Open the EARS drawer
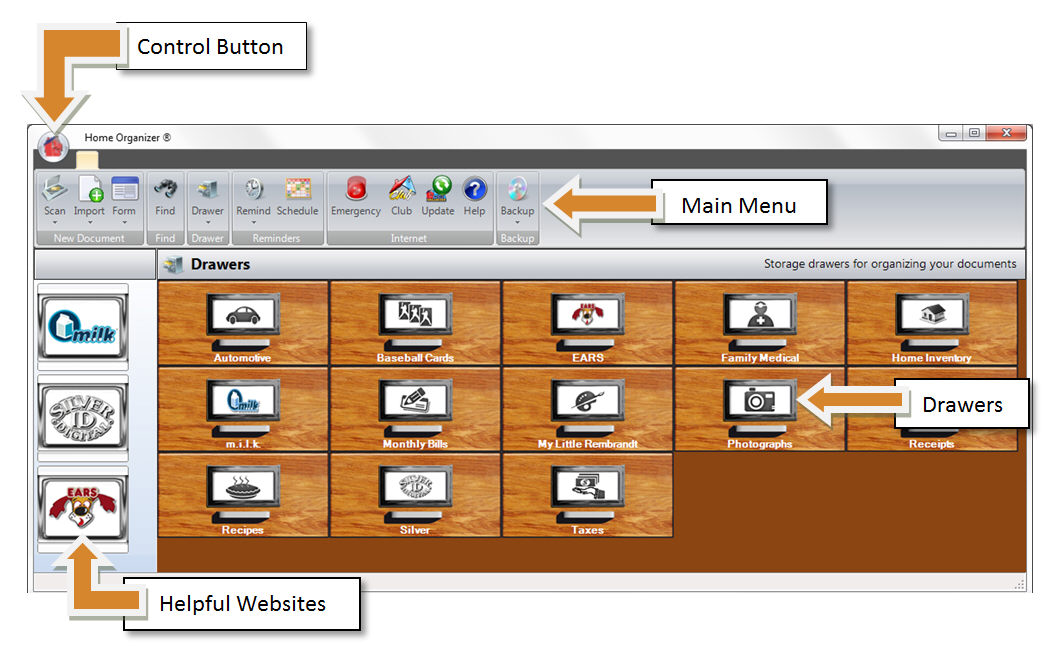Viewport: 1056px width, 670px height. click(x=588, y=323)
